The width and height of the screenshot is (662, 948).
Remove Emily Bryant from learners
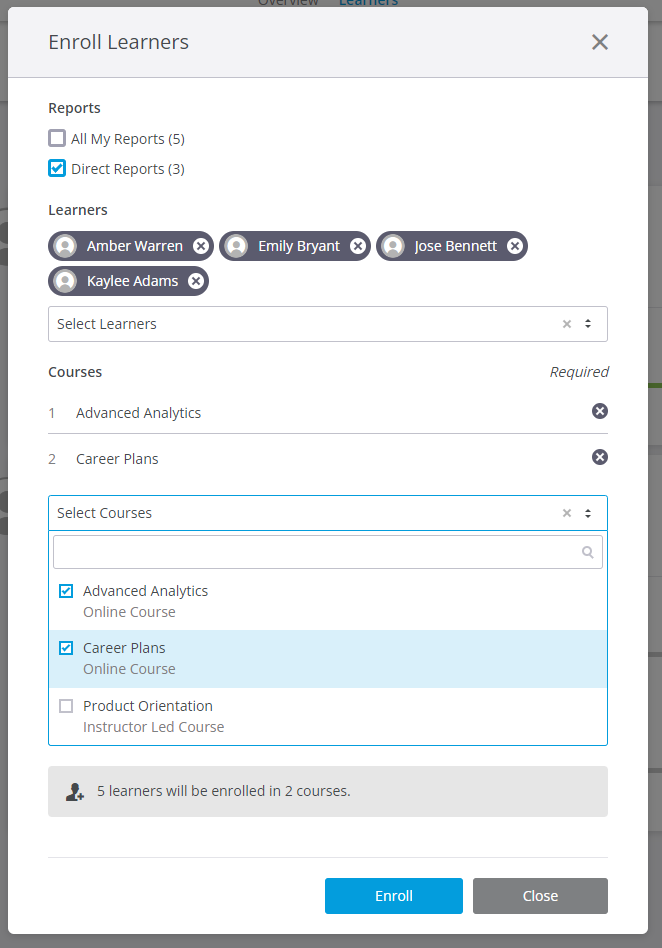[x=358, y=246]
